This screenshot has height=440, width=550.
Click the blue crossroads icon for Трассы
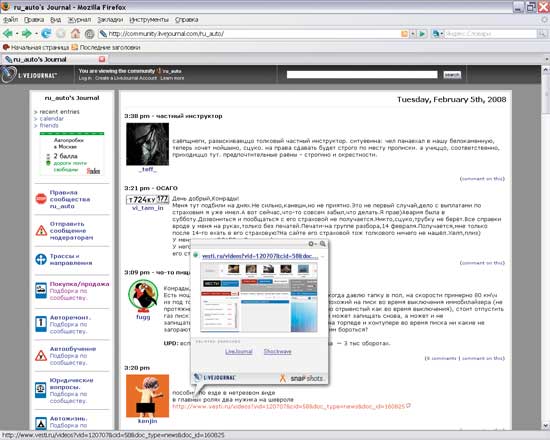(x=41, y=259)
